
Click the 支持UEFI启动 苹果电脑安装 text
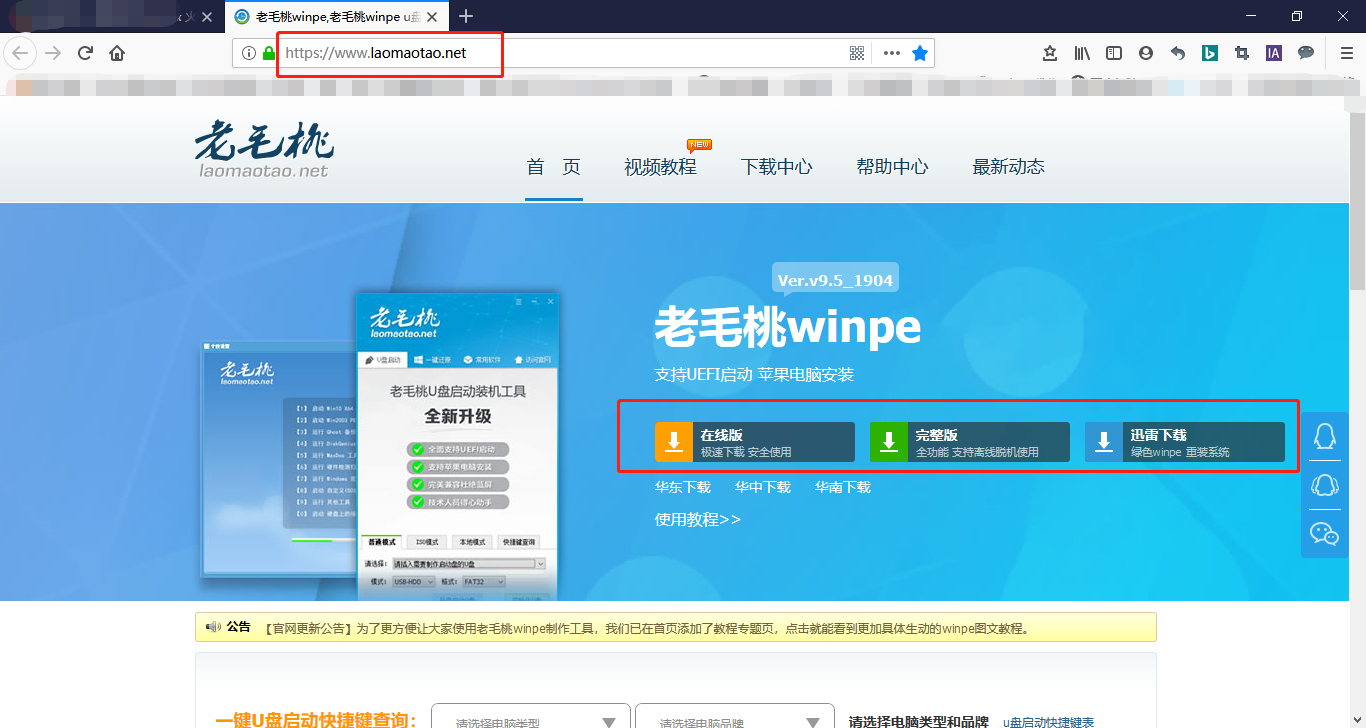click(754, 375)
